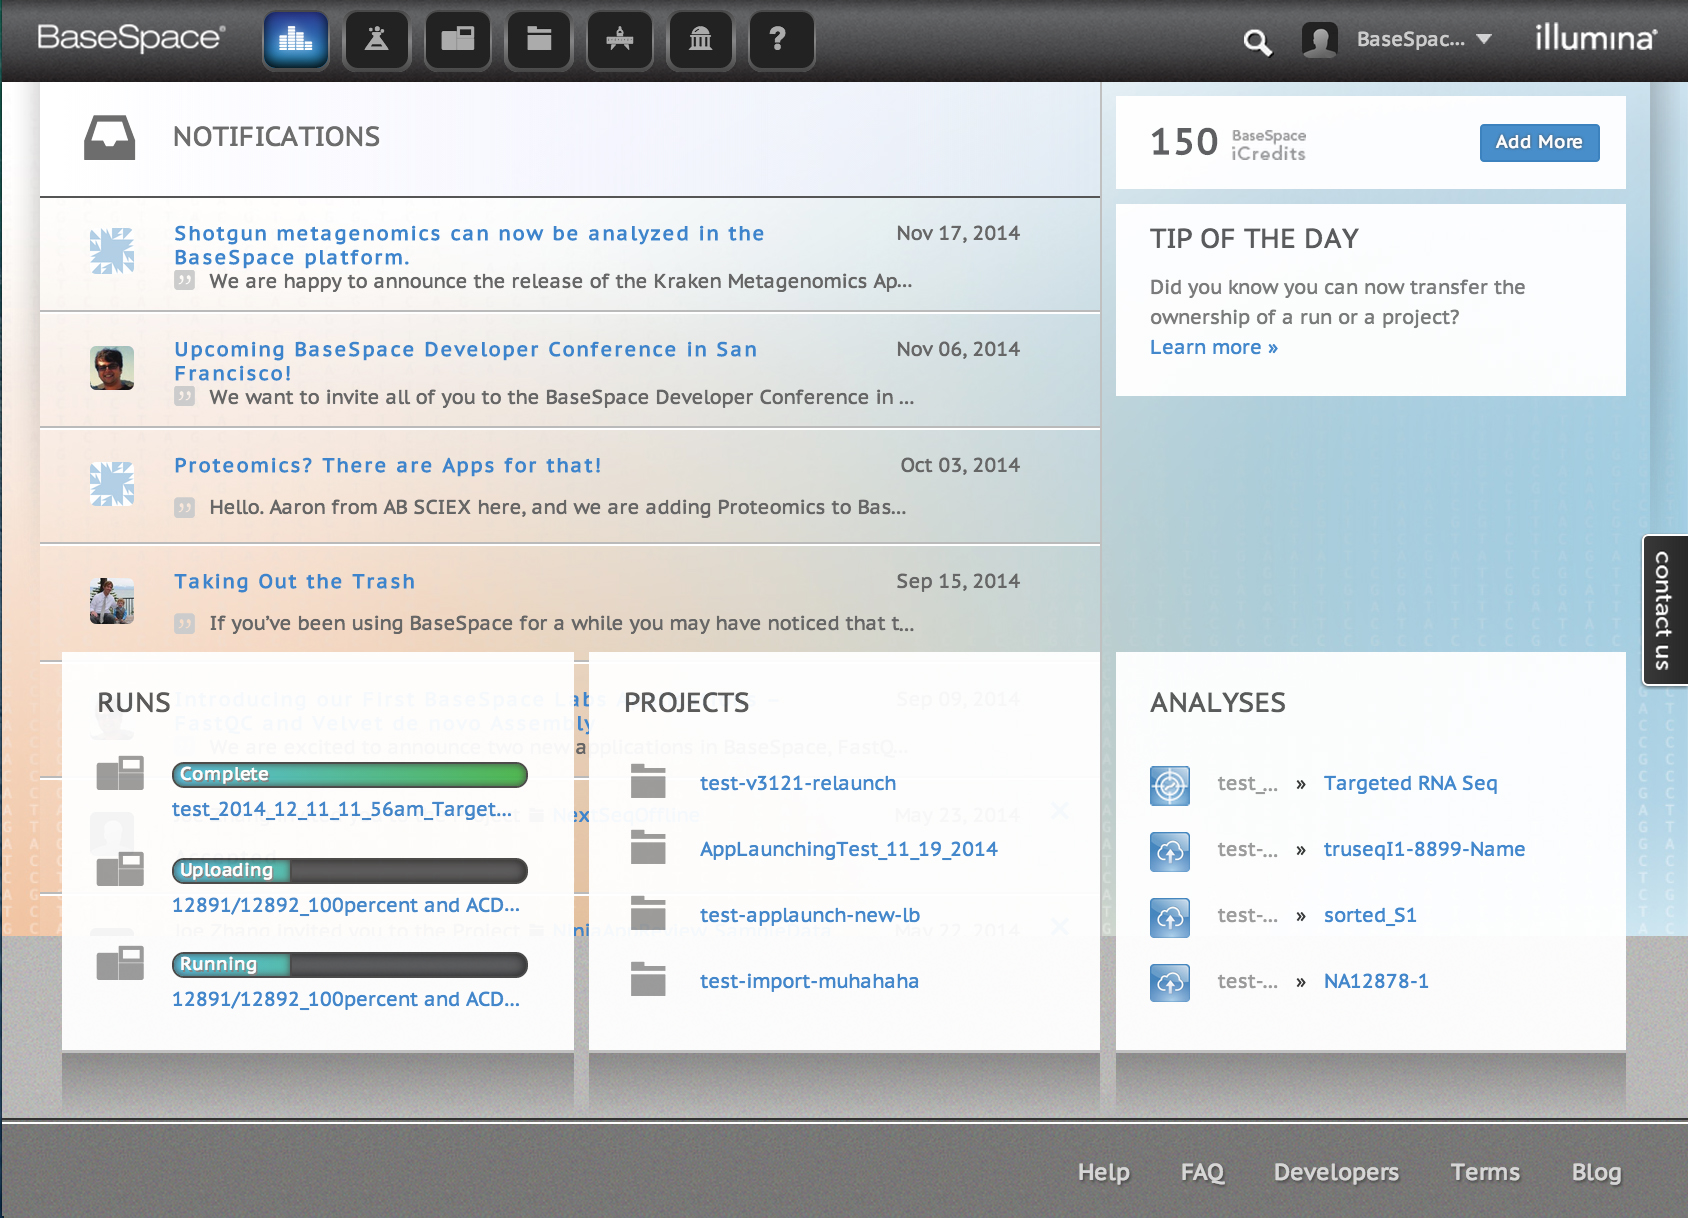This screenshot has width=1688, height=1218.
Task: Open the Apps icon in top navbar
Action: coord(620,40)
